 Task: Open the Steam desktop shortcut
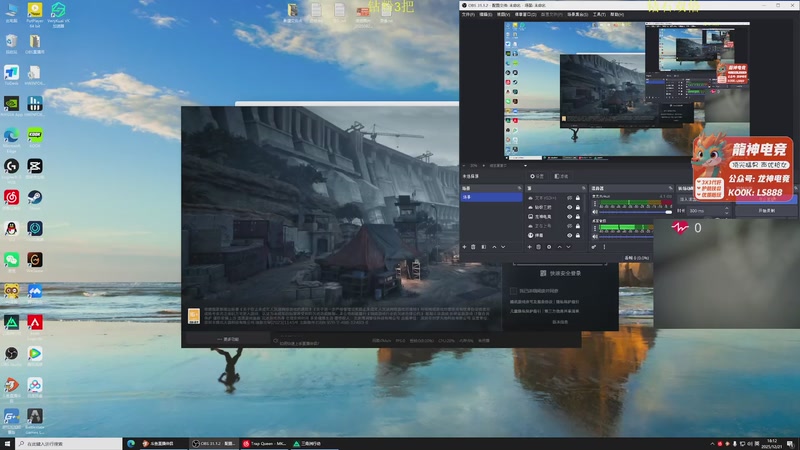click(35, 199)
